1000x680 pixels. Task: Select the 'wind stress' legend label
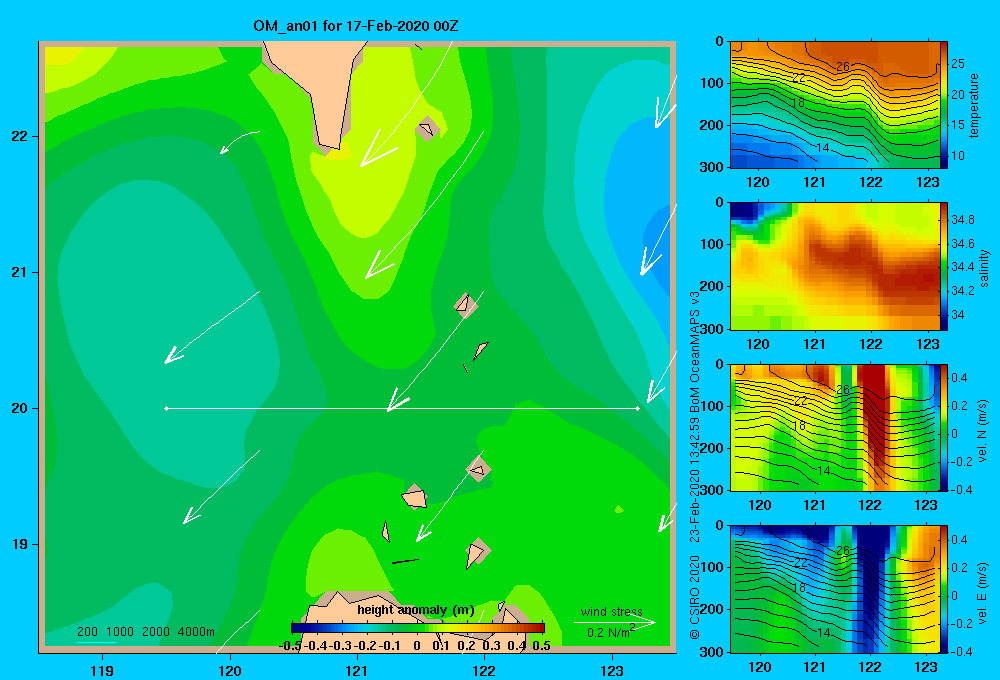pos(611,612)
